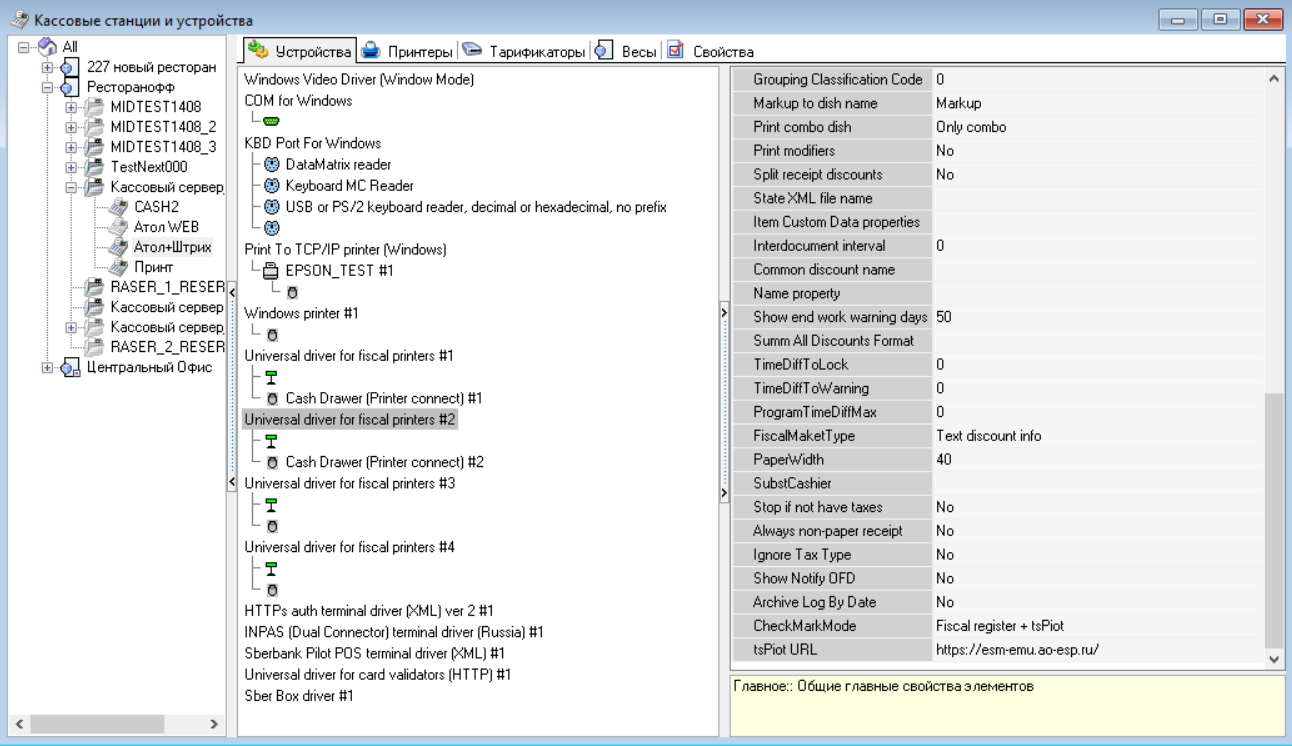Collapse the Ресторанофф tree node
The width and height of the screenshot is (1292, 746).
pos(47,87)
